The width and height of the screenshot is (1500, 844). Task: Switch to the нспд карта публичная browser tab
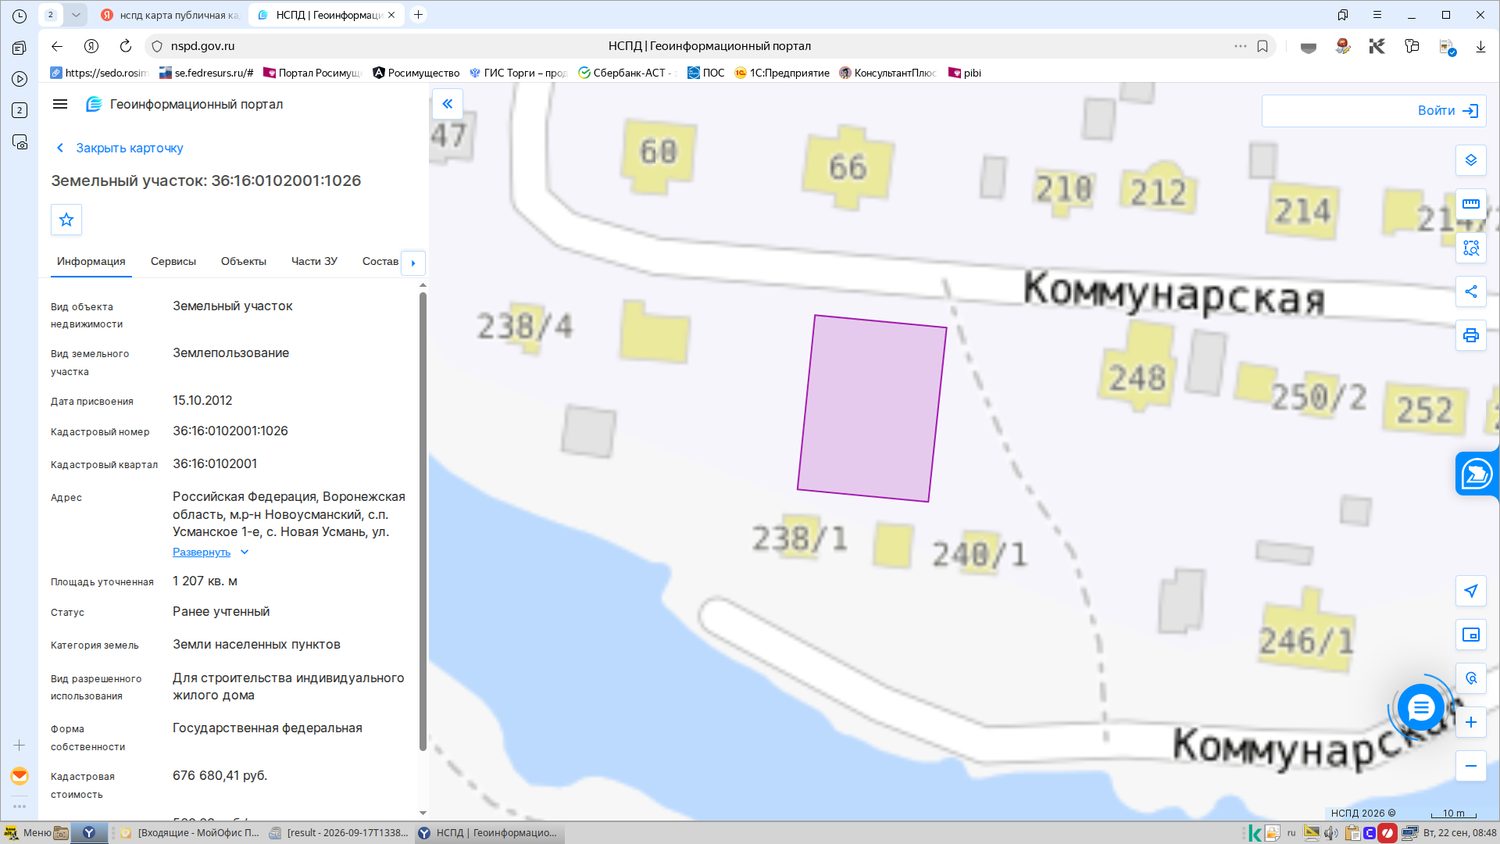point(169,15)
